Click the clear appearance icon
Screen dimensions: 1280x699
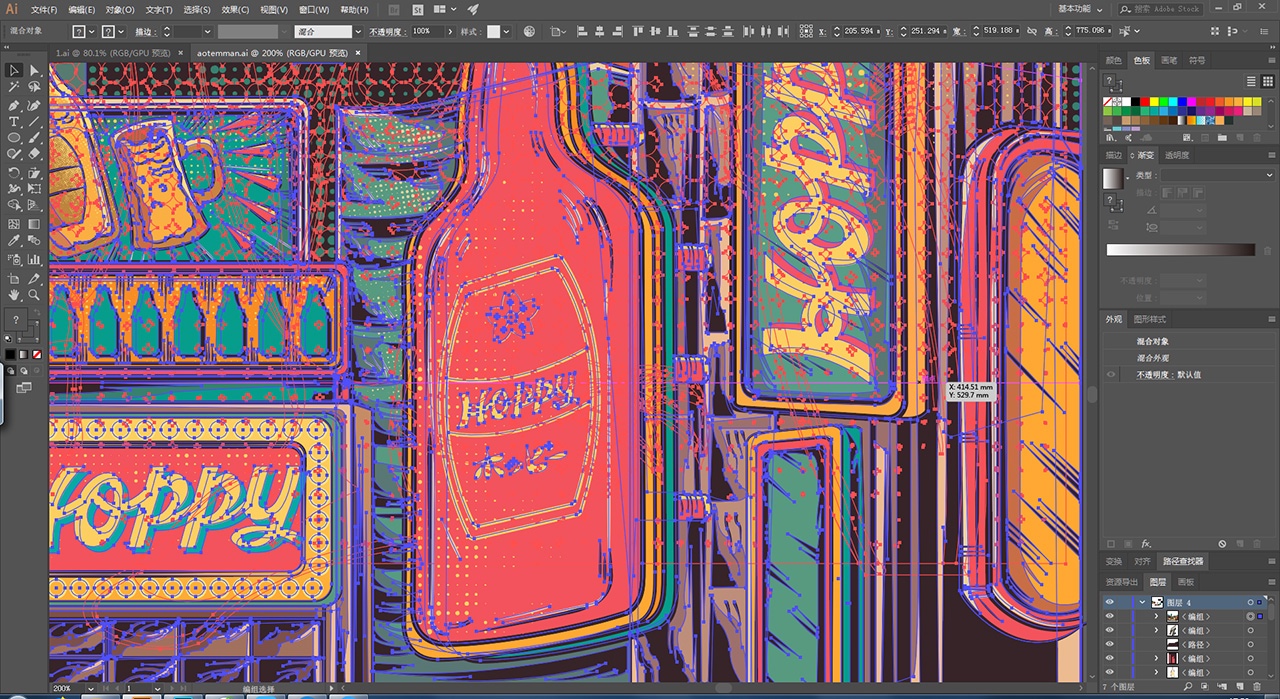(x=1222, y=544)
